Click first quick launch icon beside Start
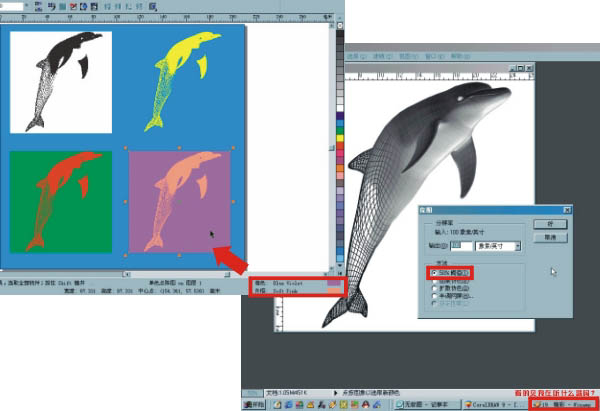600x411 pixels. tap(277, 404)
